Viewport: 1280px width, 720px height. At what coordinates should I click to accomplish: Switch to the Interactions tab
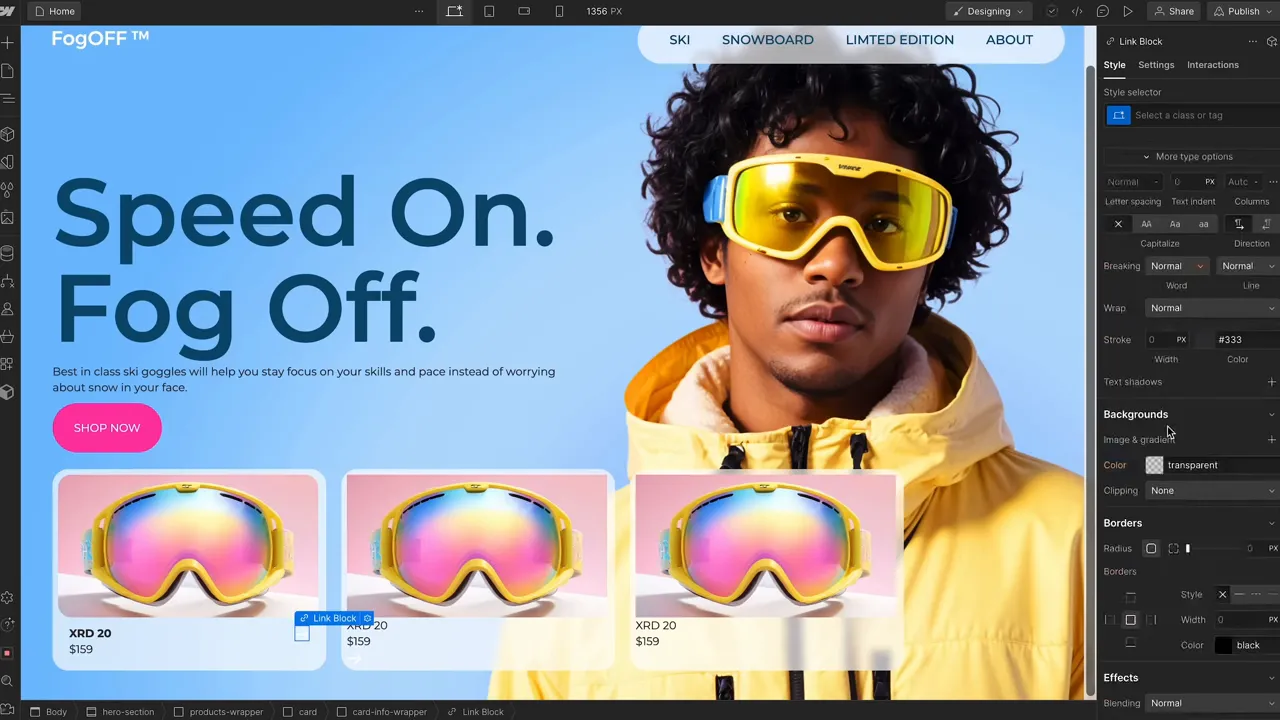[1213, 65]
